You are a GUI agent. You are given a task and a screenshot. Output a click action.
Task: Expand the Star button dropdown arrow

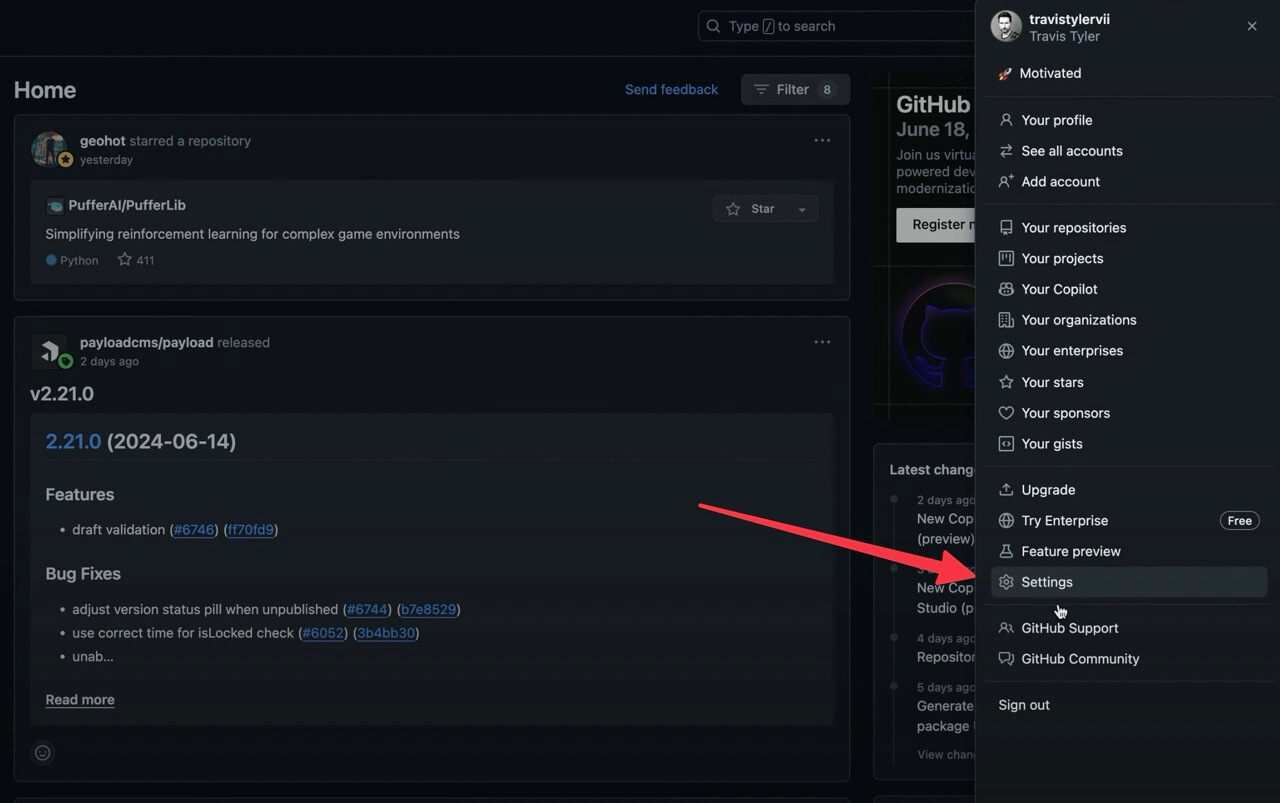802,209
